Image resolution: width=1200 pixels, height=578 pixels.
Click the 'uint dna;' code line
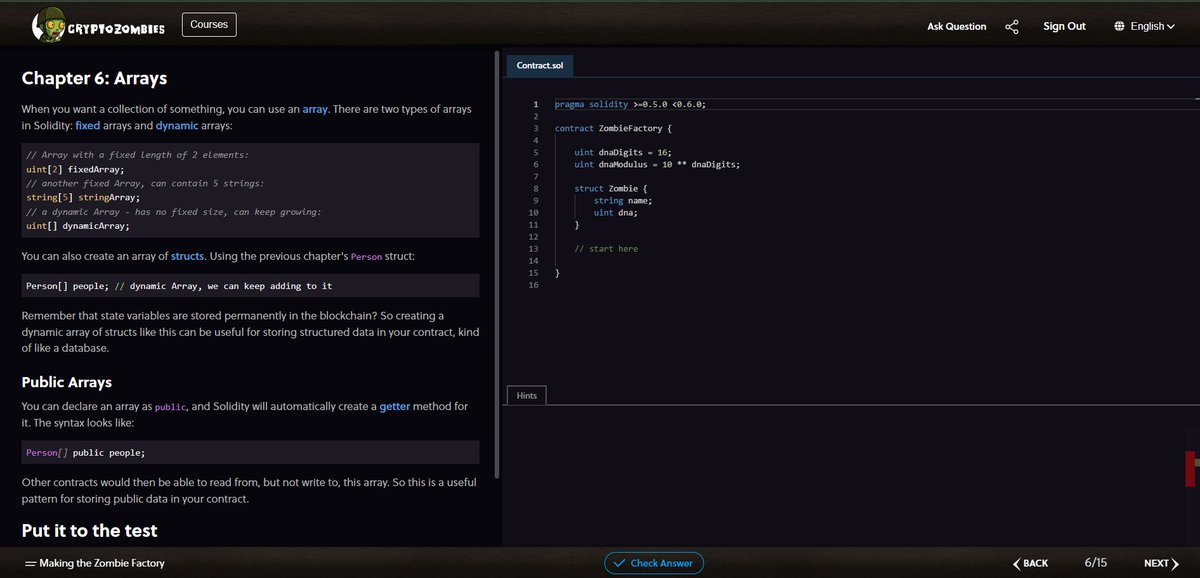(615, 212)
